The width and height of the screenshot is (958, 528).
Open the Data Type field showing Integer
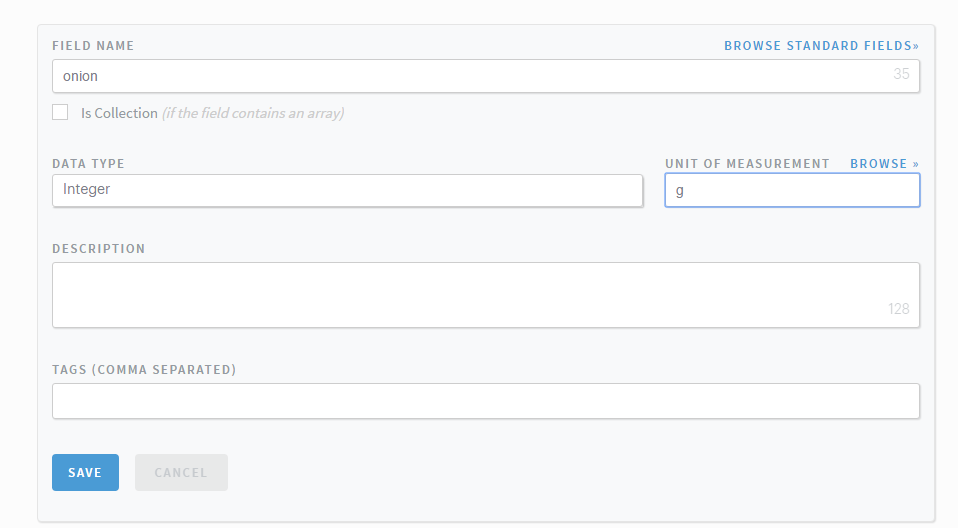[x=347, y=190]
